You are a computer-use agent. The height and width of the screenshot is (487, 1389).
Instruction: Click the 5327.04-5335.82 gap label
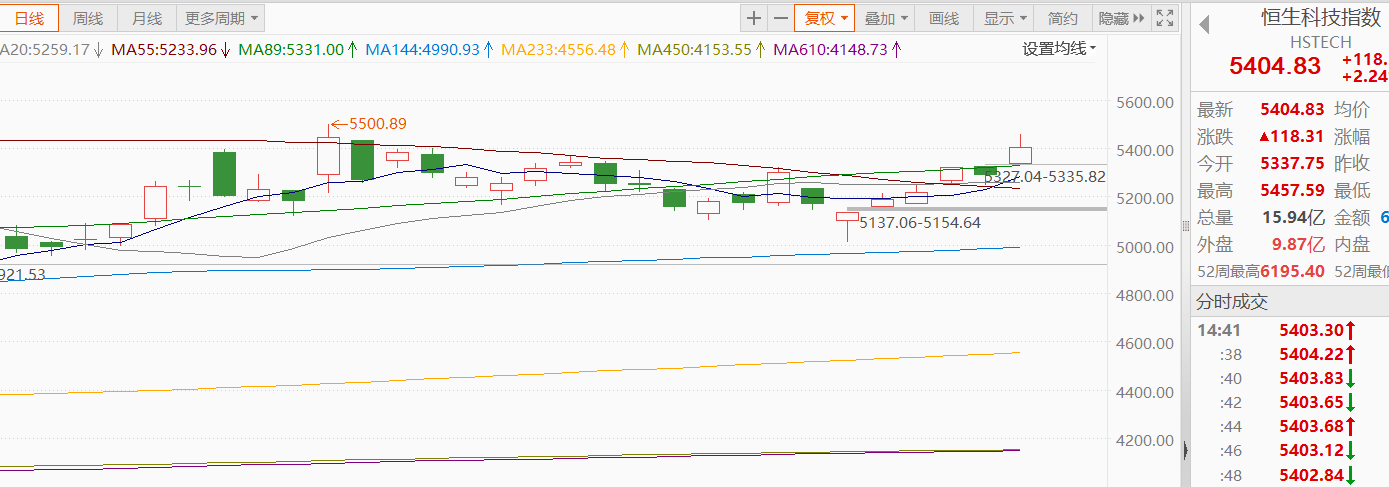click(1045, 176)
